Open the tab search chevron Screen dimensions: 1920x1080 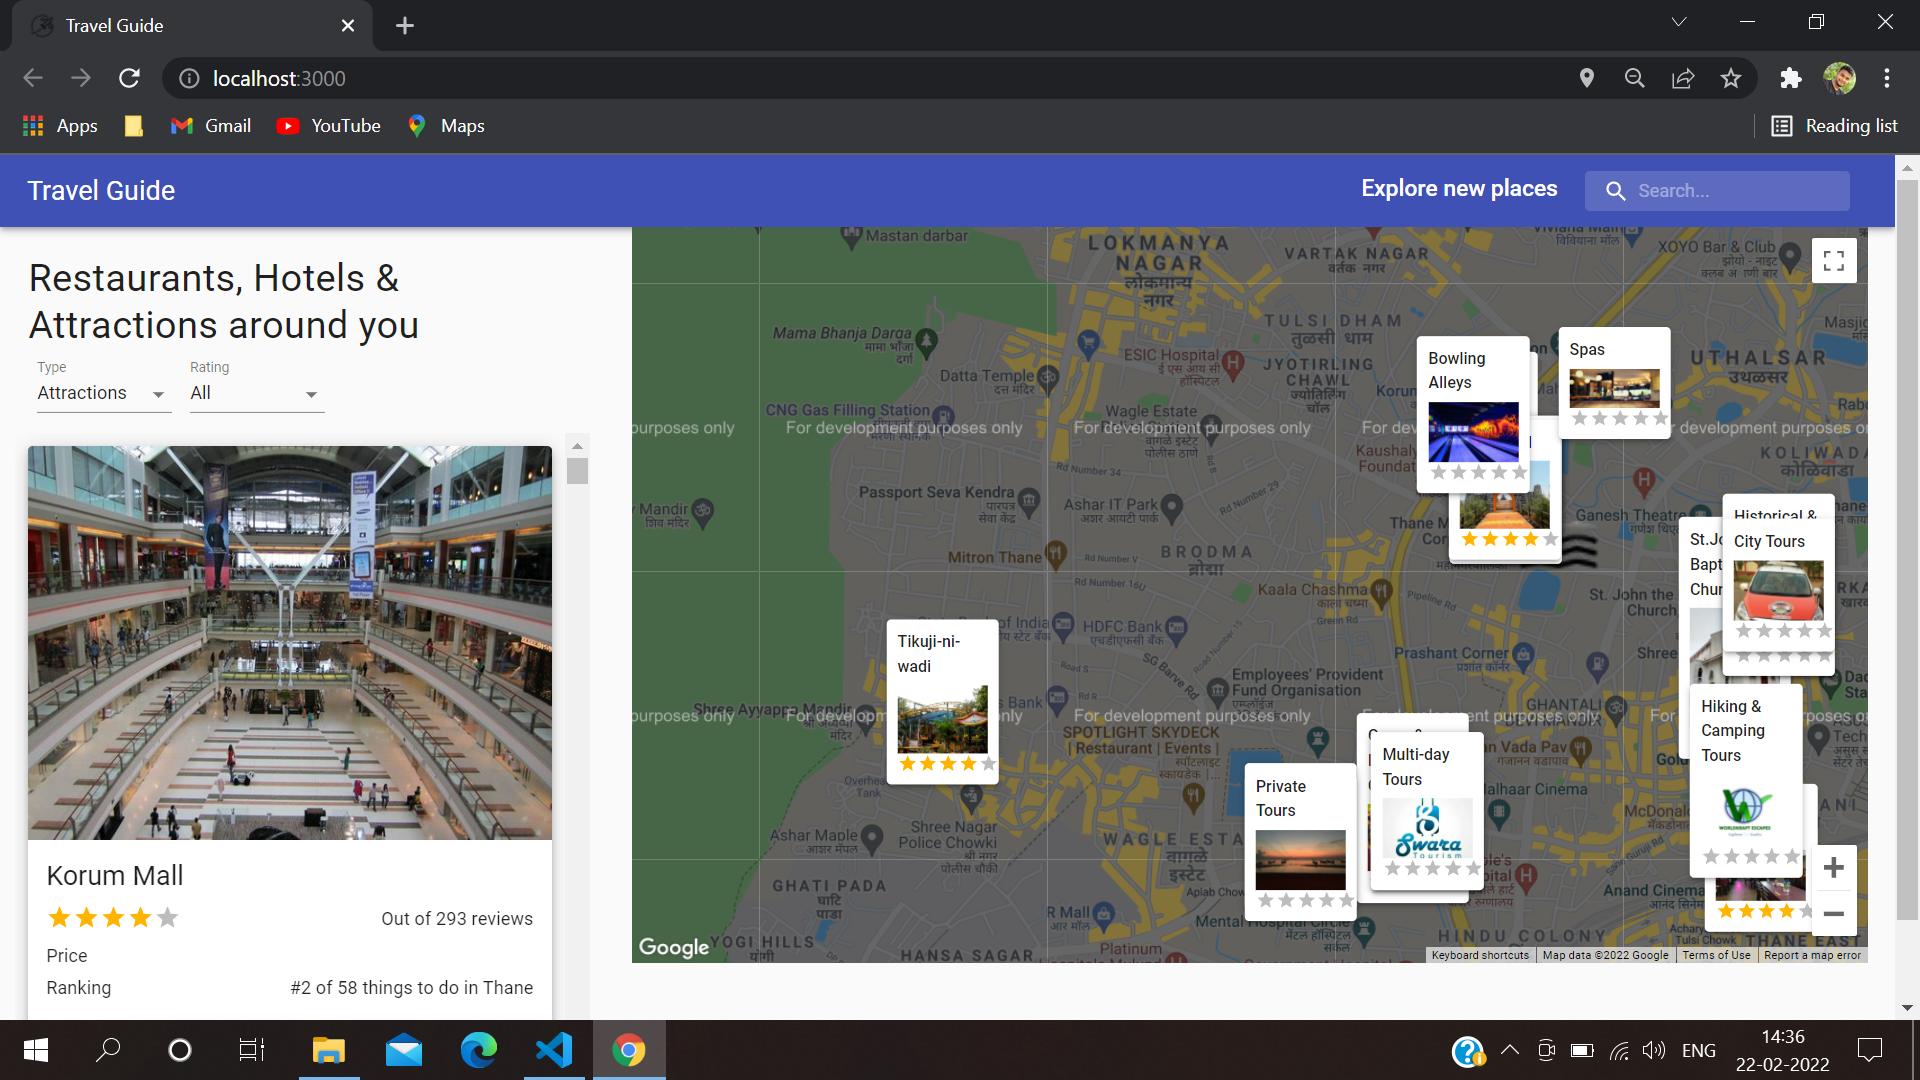tap(1679, 22)
